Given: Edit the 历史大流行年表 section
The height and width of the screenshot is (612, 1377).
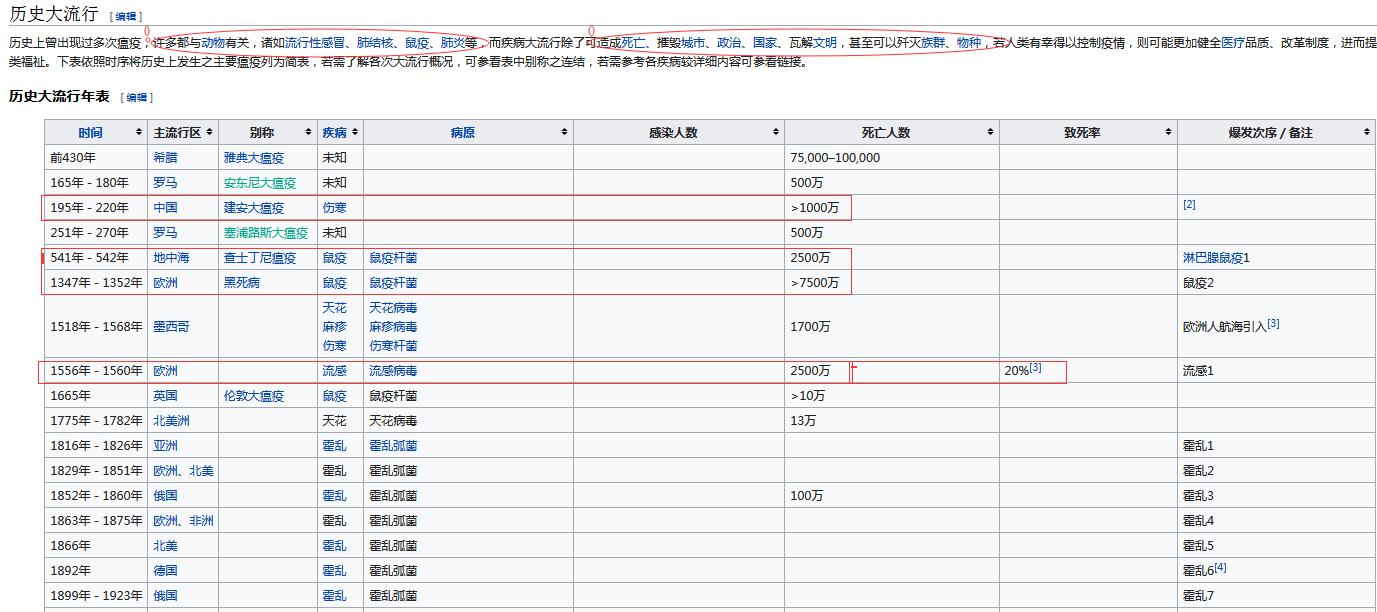Looking at the screenshot, I should (x=136, y=98).
